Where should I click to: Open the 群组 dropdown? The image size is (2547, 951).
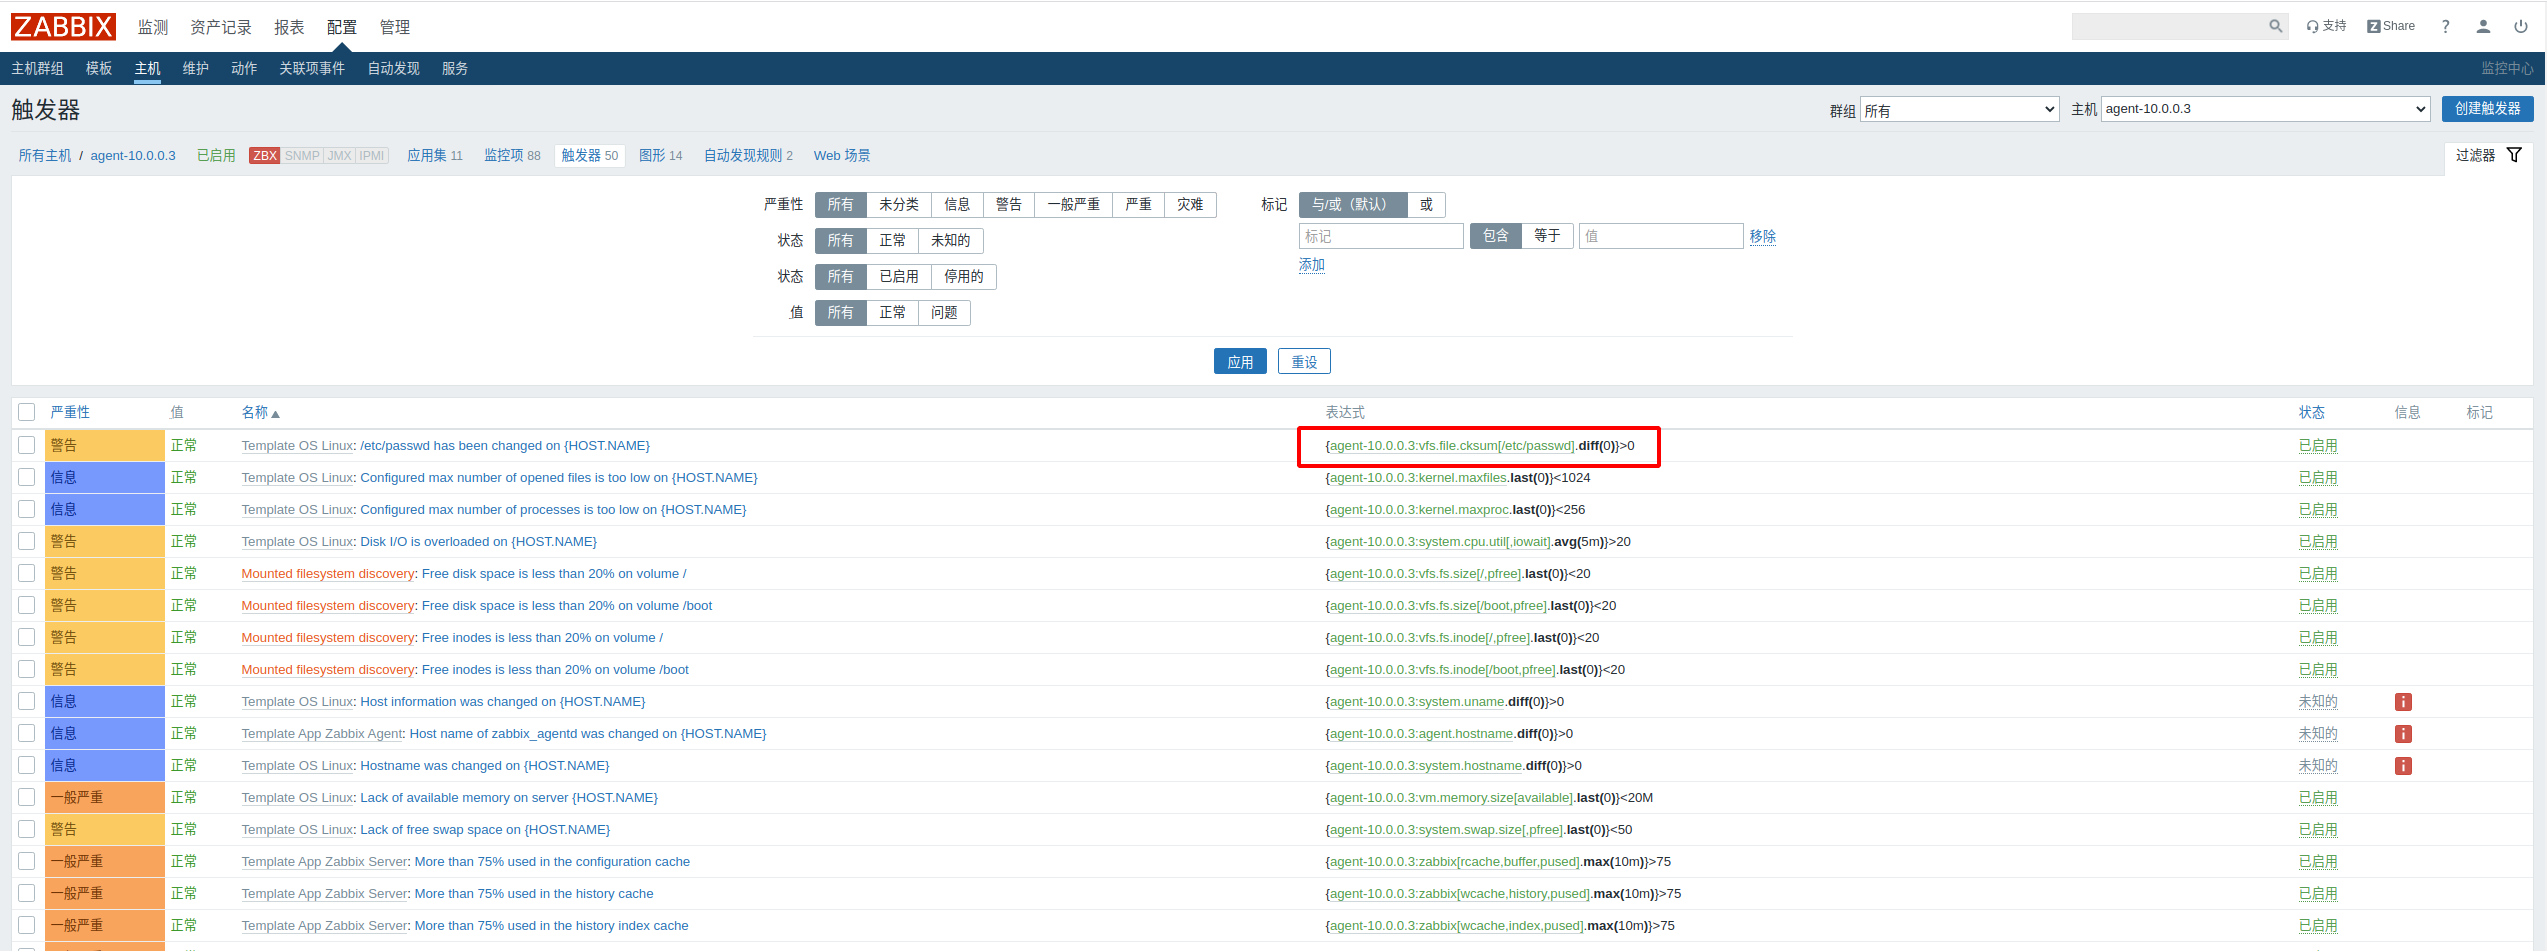(x=1959, y=110)
